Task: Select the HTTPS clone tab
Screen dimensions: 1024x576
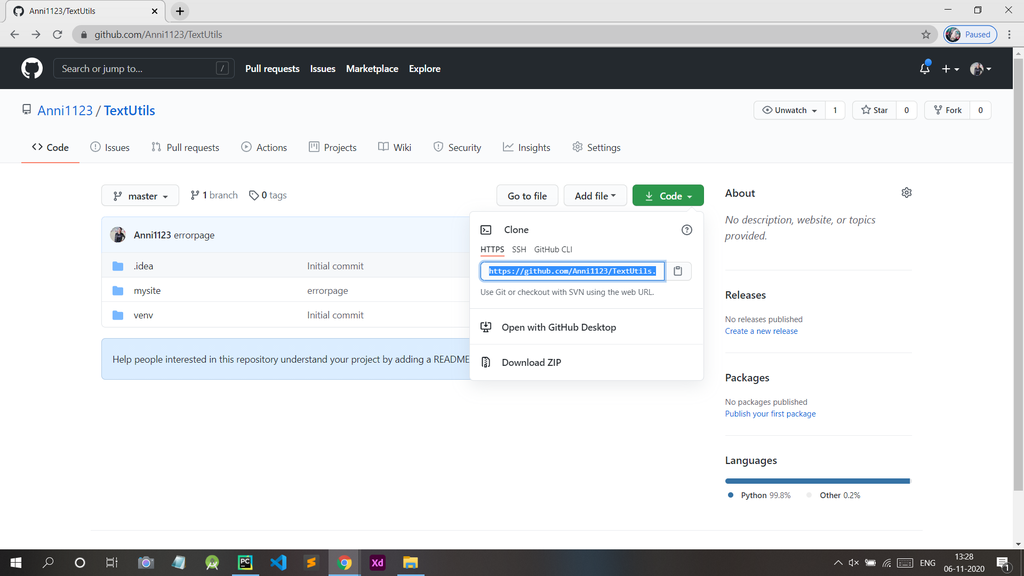Action: click(492, 249)
